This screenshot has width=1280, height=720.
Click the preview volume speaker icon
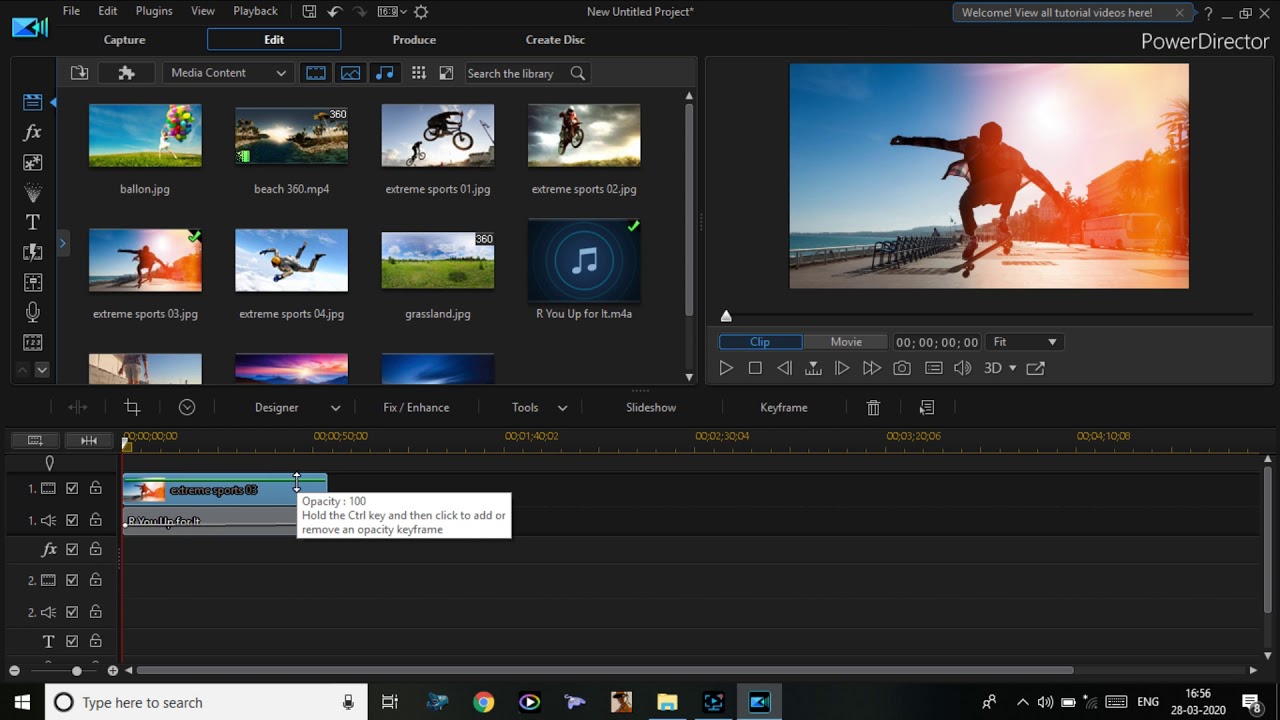(962, 368)
